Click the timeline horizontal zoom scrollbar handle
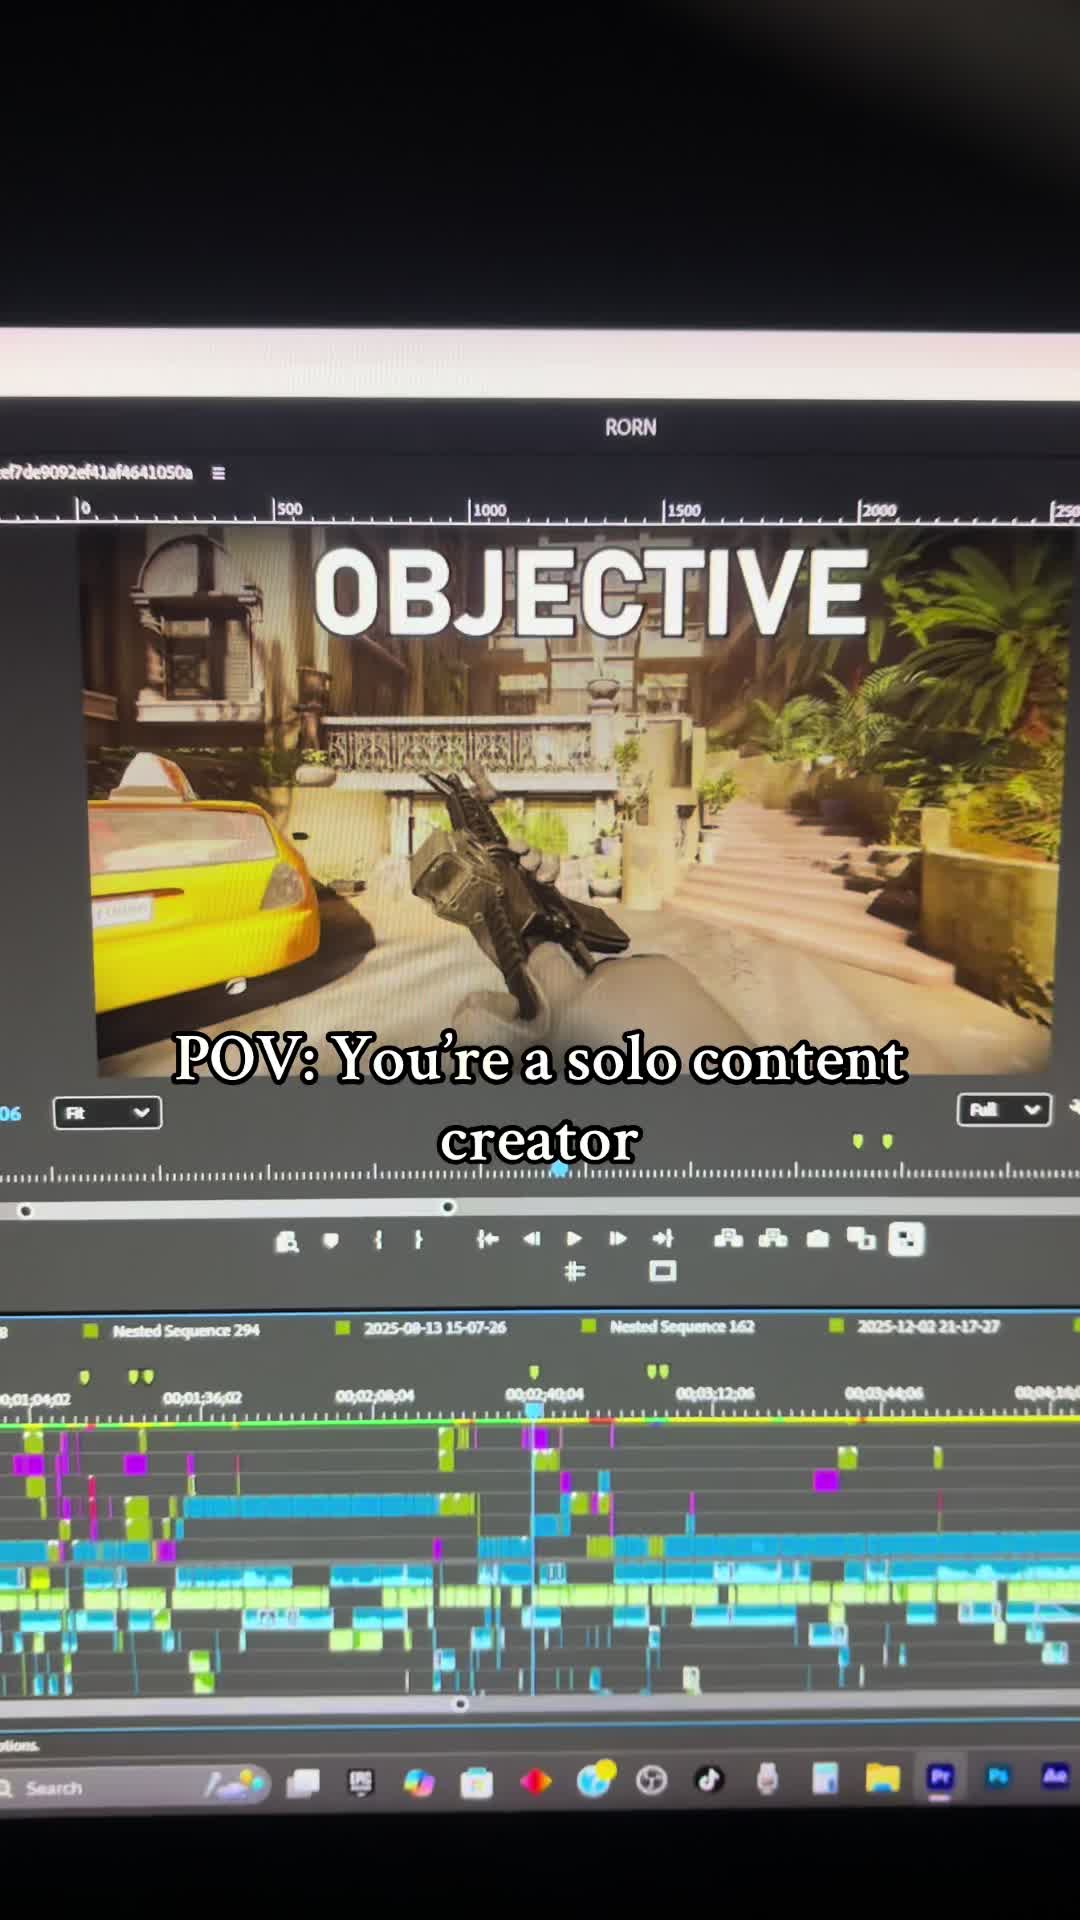 click(x=461, y=1704)
